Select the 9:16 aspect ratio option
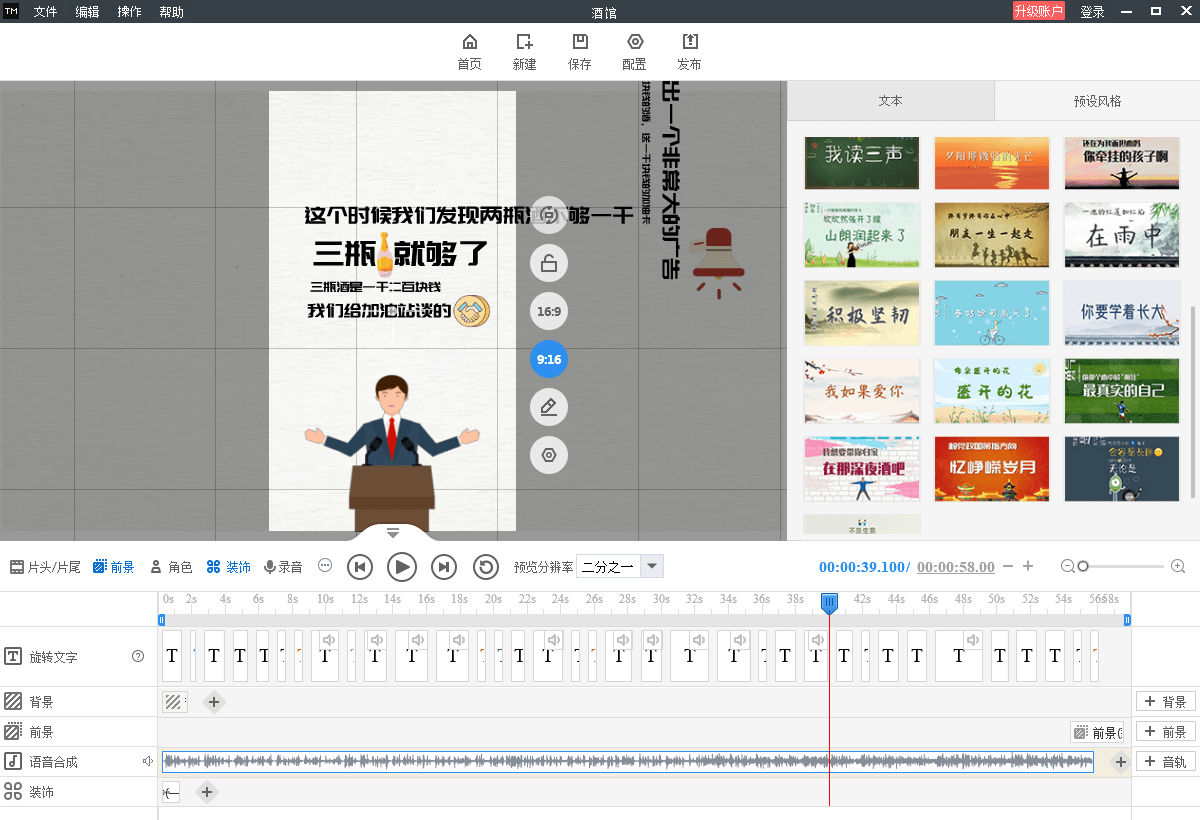Screen dimensions: 1200x820 tap(548, 359)
